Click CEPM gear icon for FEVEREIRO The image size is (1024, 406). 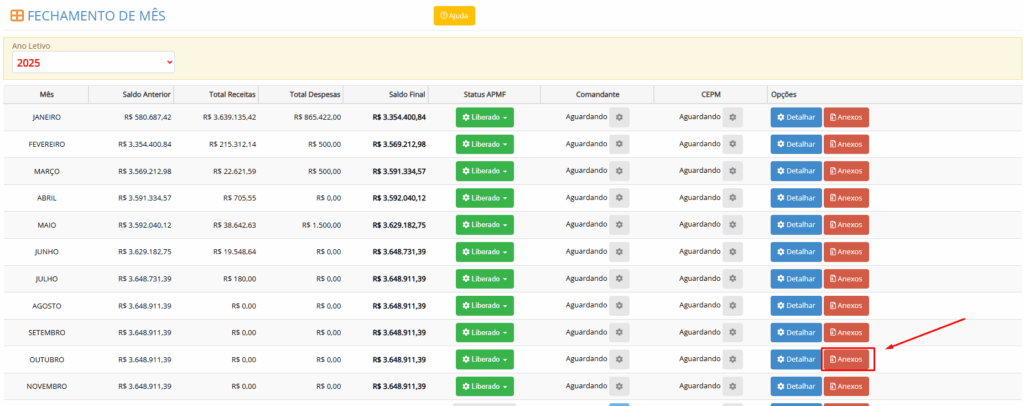732,144
